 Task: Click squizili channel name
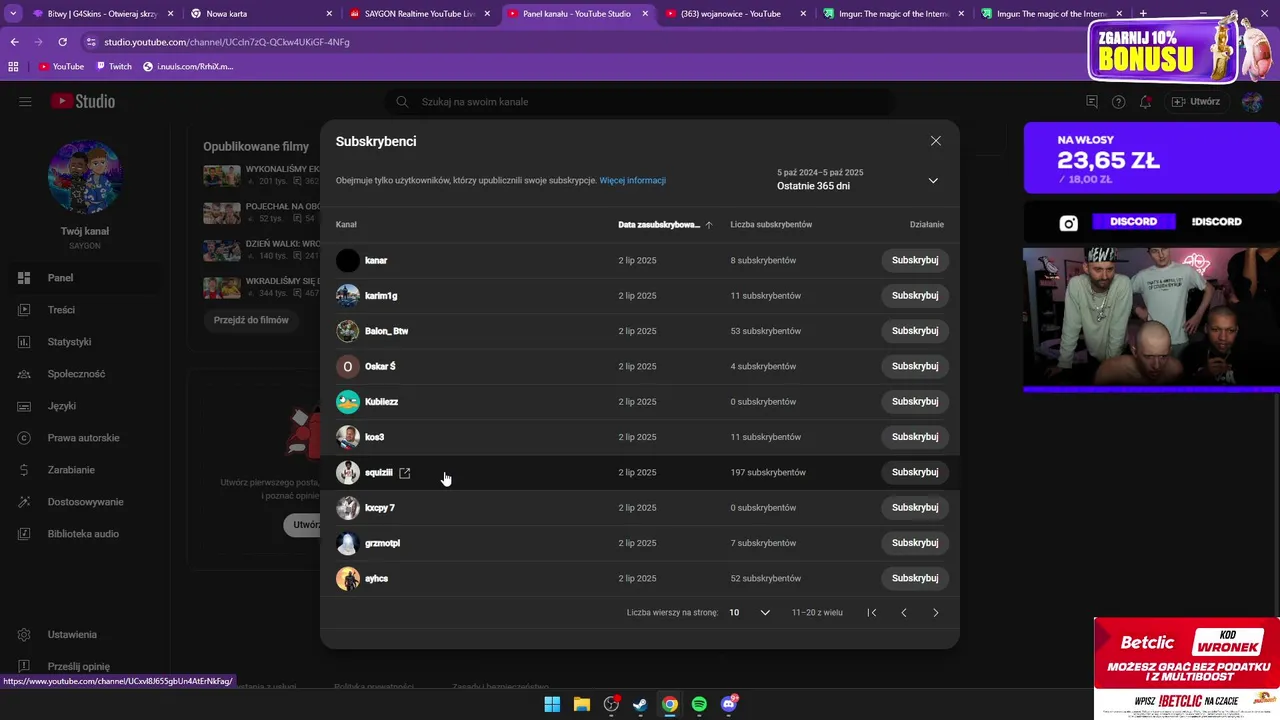pos(379,473)
